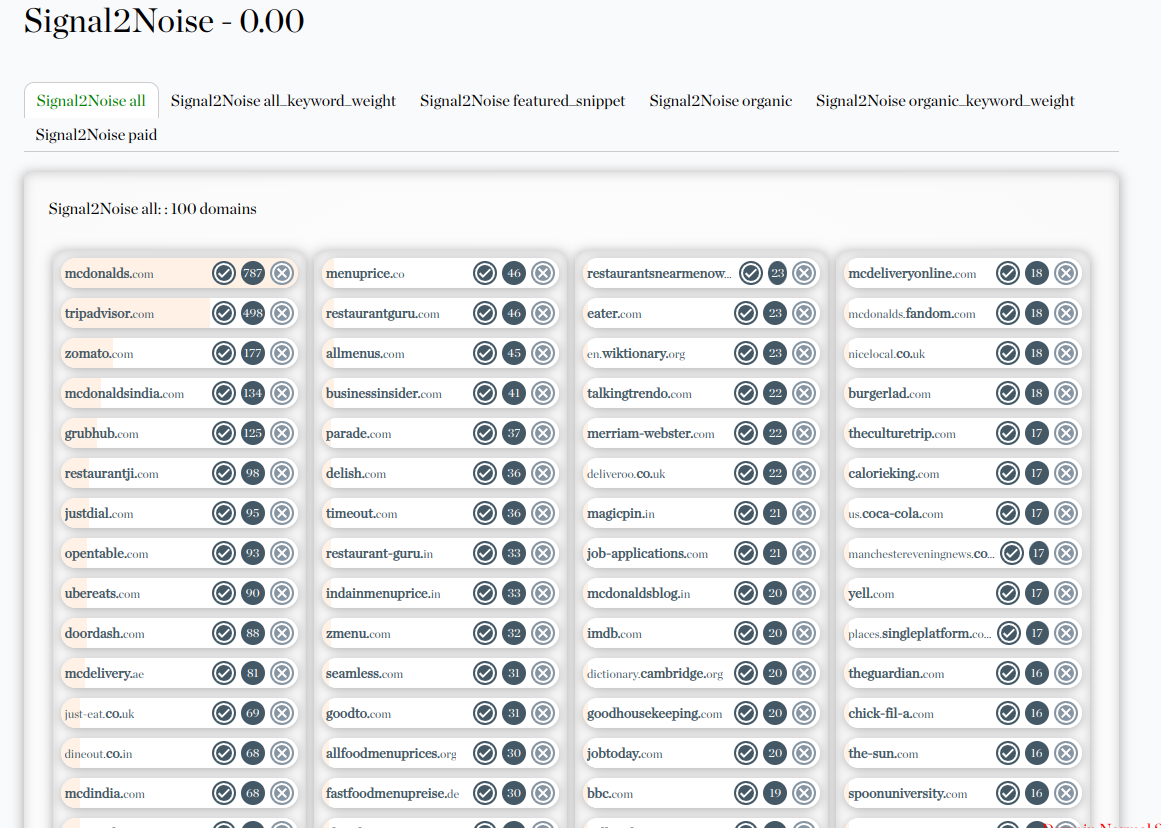The image size is (1161, 828).
Task: Approve imdb.com checkmark icon
Action: (x=746, y=633)
